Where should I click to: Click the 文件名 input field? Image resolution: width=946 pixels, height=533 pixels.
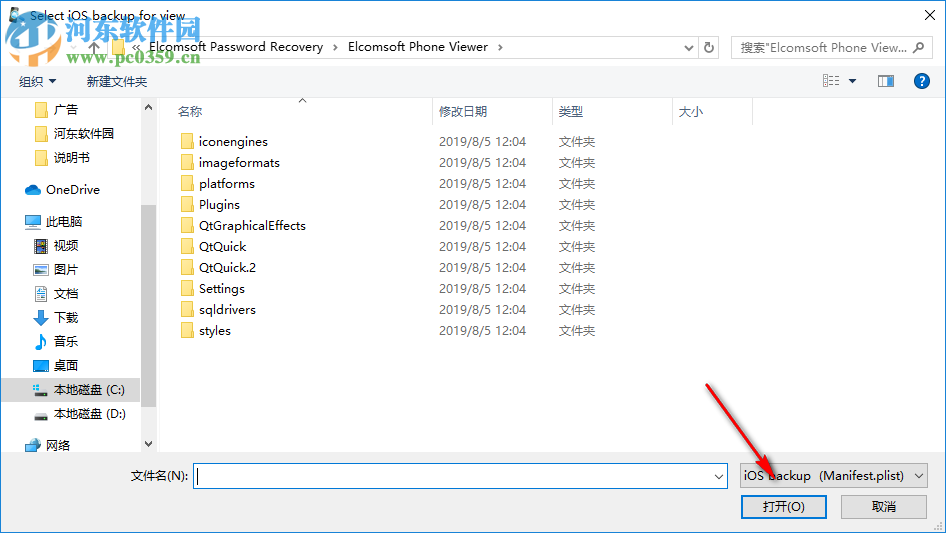point(460,476)
